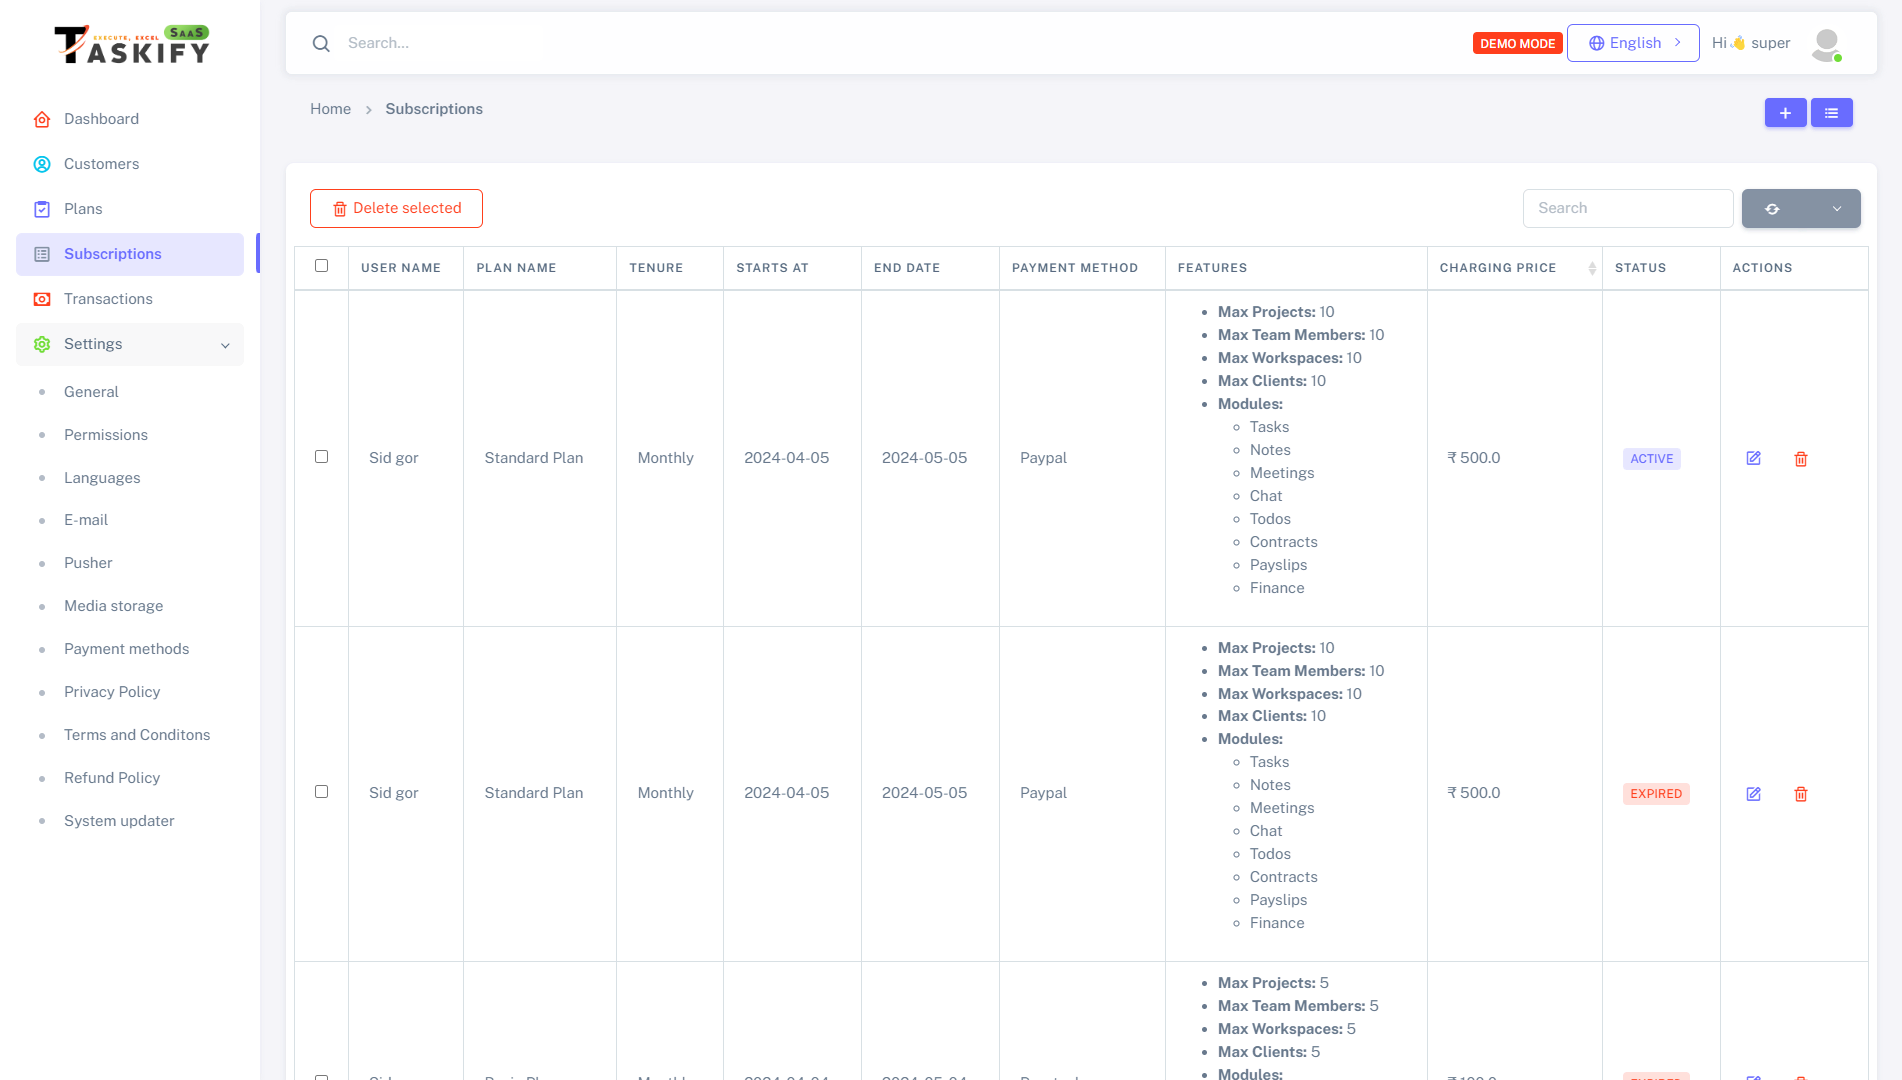
Task: Delete the active Standard Plan subscription
Action: pyautogui.click(x=1800, y=459)
